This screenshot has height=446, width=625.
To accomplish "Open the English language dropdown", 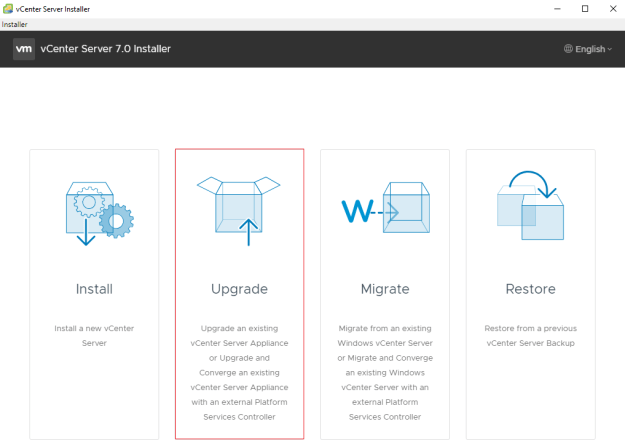I will [x=588, y=49].
